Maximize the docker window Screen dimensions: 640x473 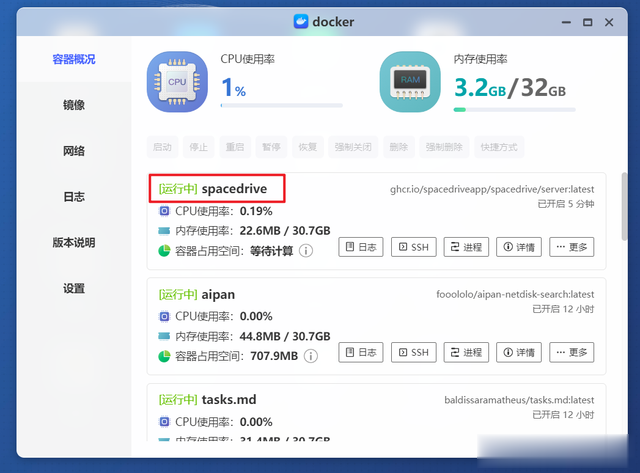click(x=588, y=22)
